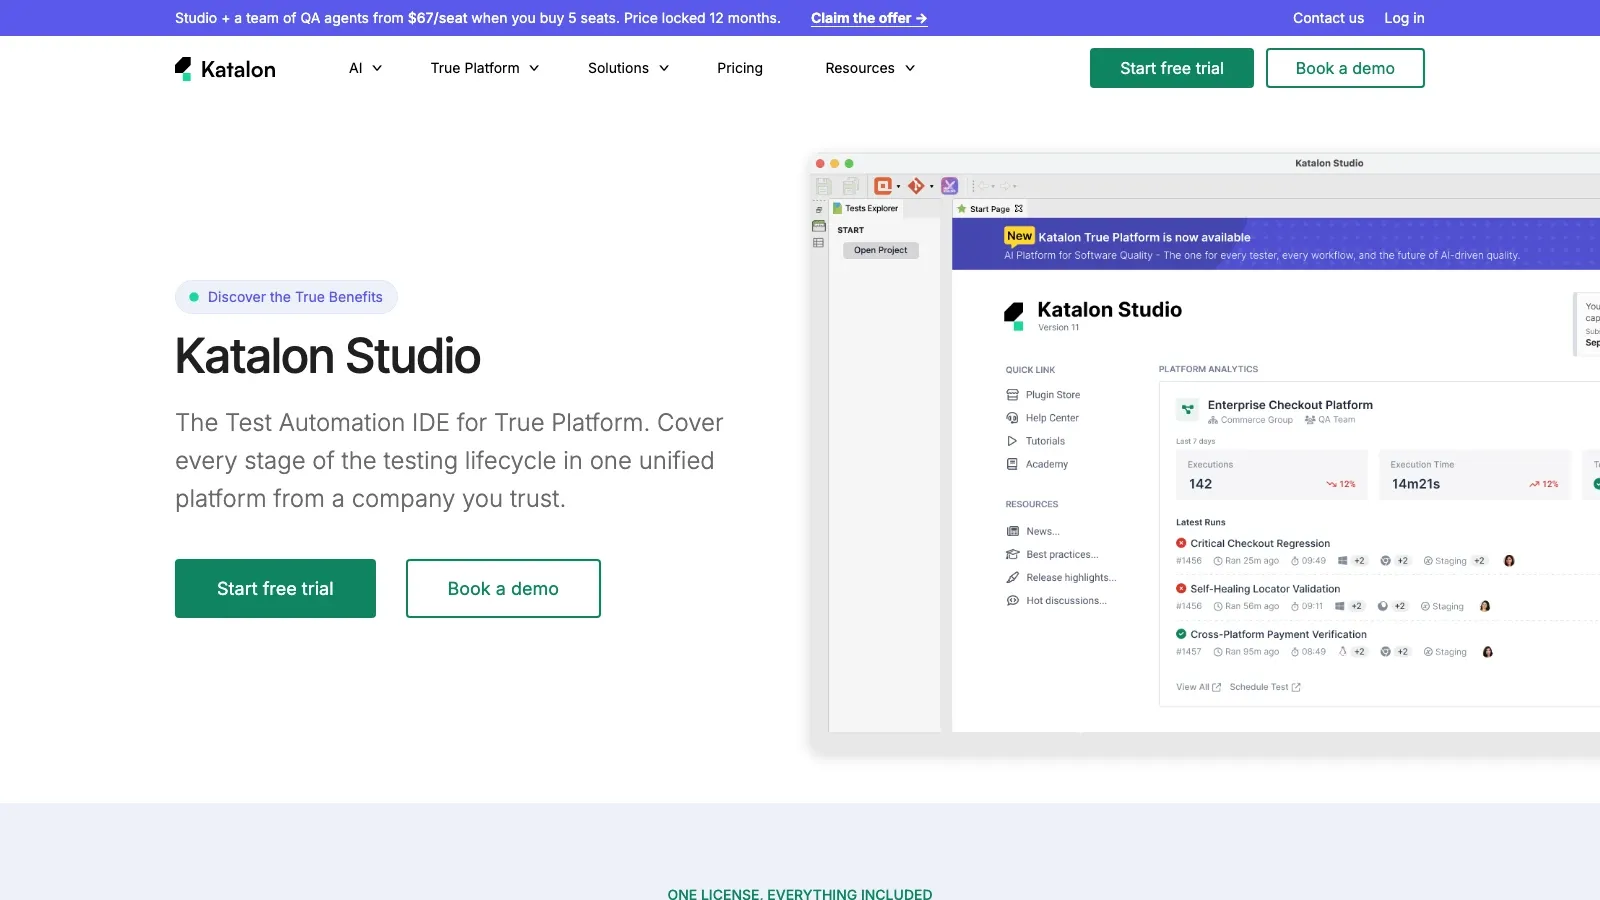Click the Save All icon in Studio toolbar
Screen dimensions: 1600x900
point(851,186)
